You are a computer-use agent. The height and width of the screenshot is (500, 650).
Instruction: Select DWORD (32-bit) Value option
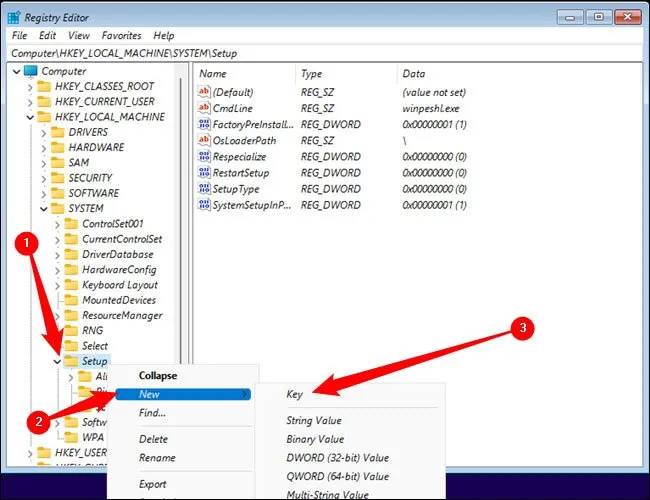click(336, 458)
